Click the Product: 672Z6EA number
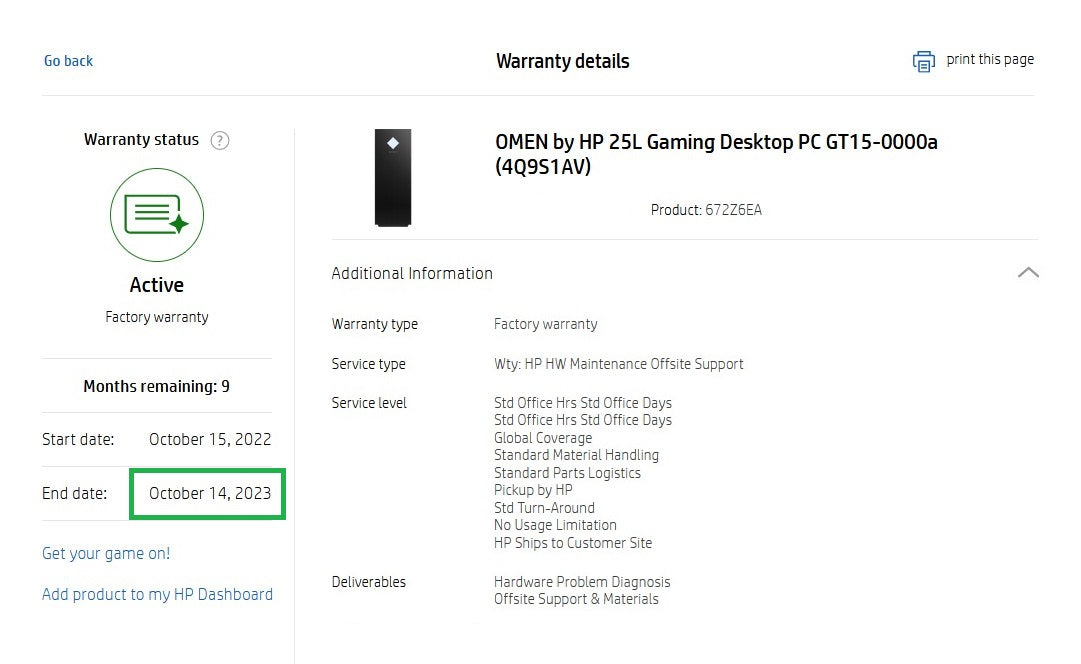The height and width of the screenshot is (664, 1081). pyautogui.click(x=706, y=210)
